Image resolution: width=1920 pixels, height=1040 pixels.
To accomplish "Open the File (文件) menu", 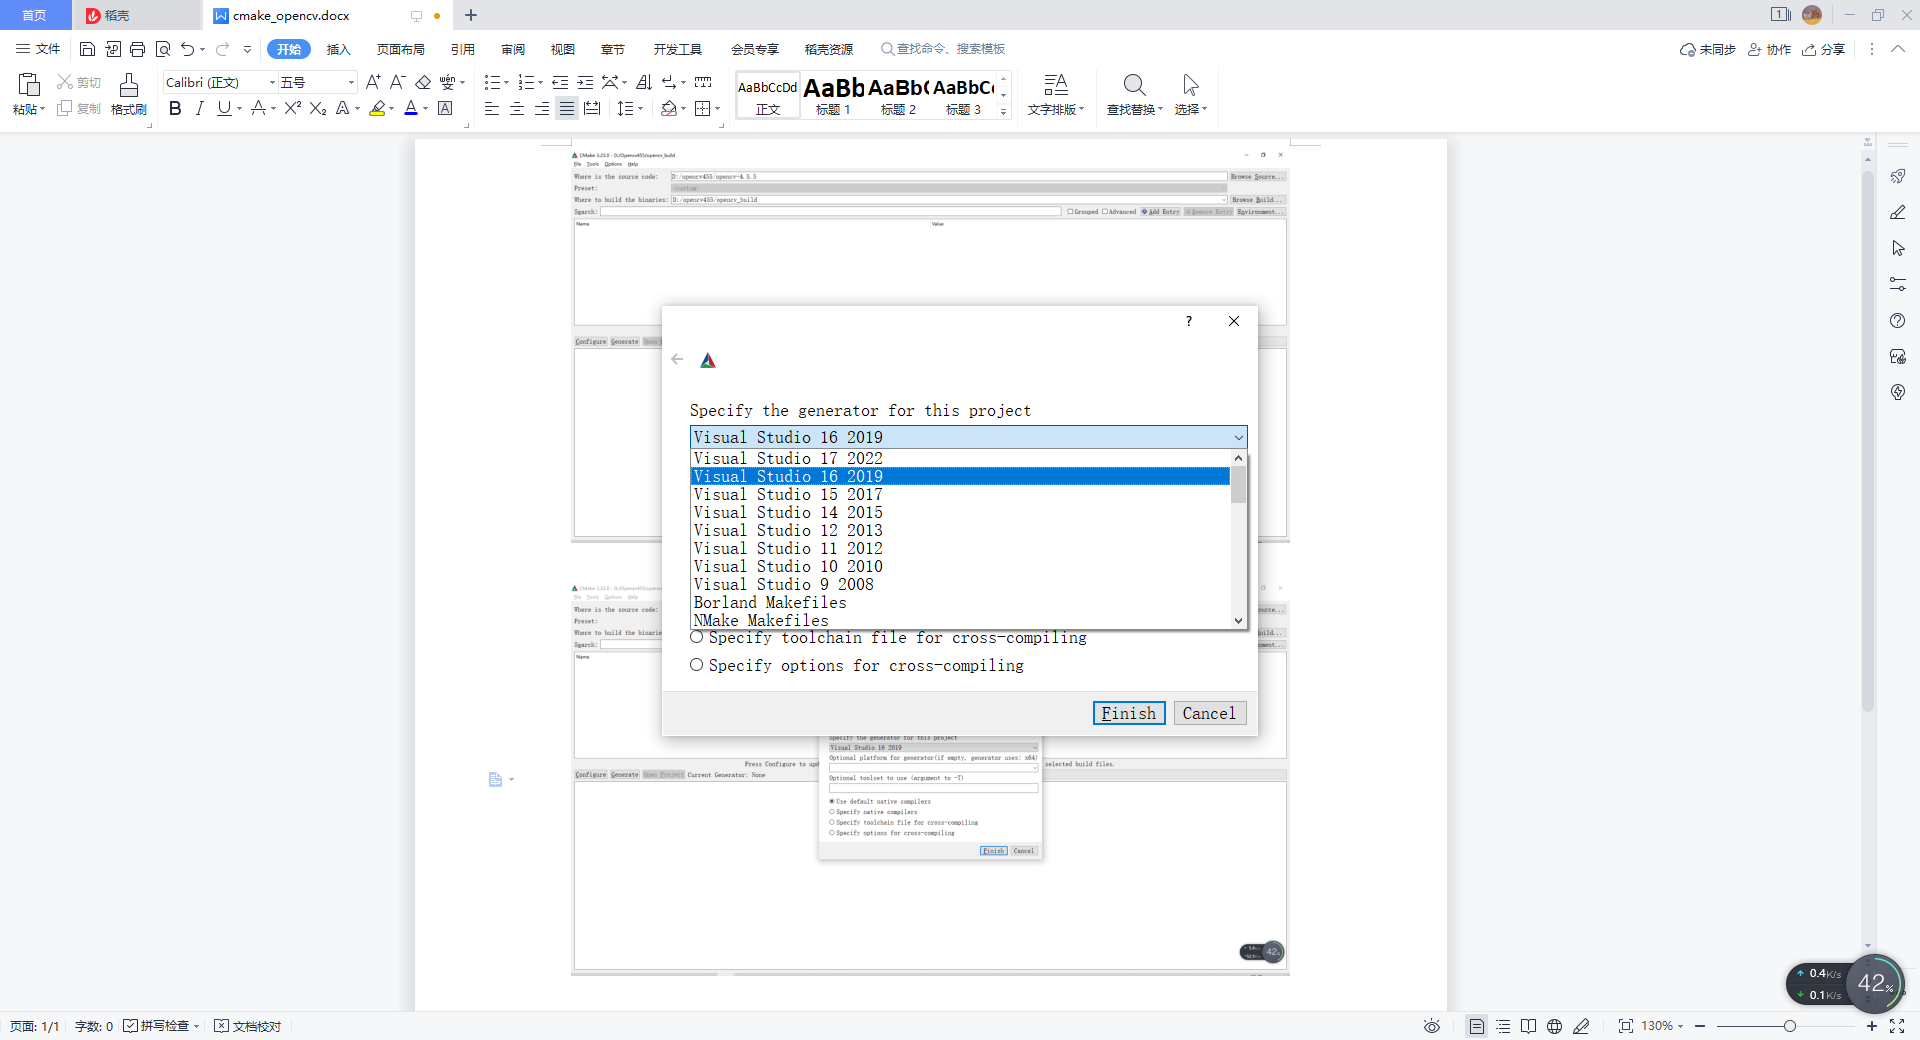I will pos(38,49).
